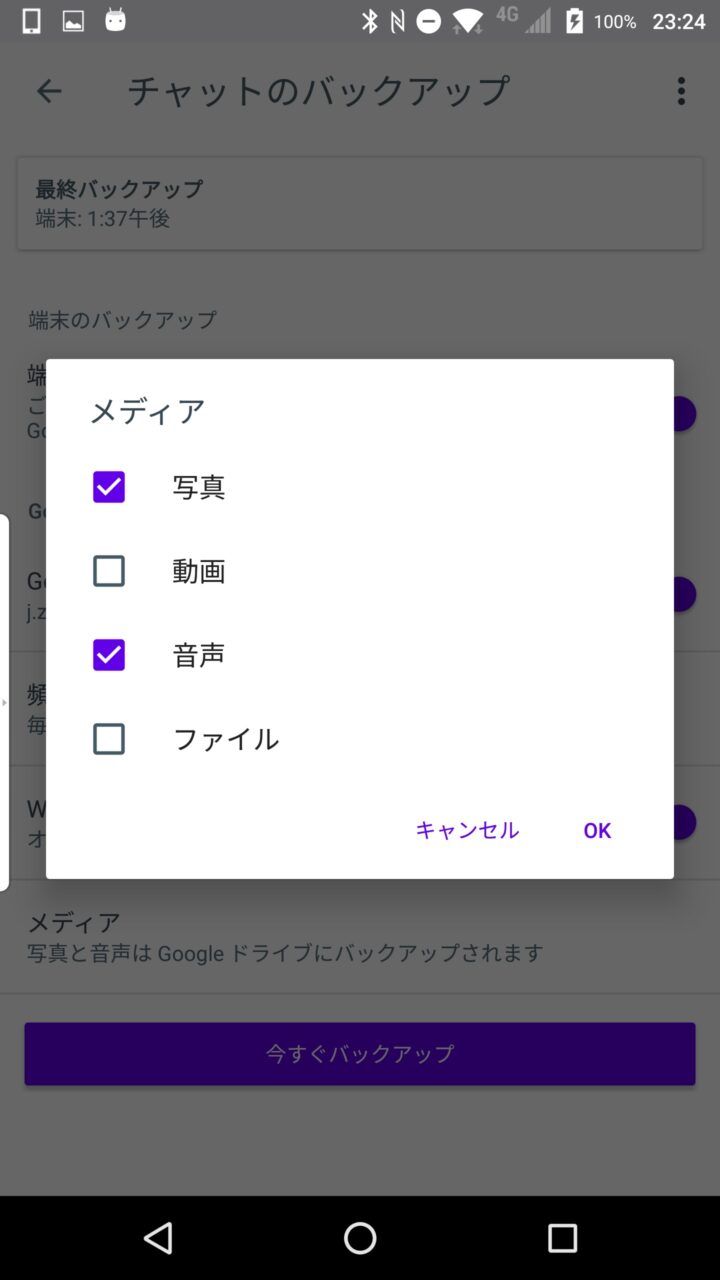720x1280 pixels.
Task: Tap the 最終バックアップ info card
Action: pyautogui.click(x=360, y=203)
